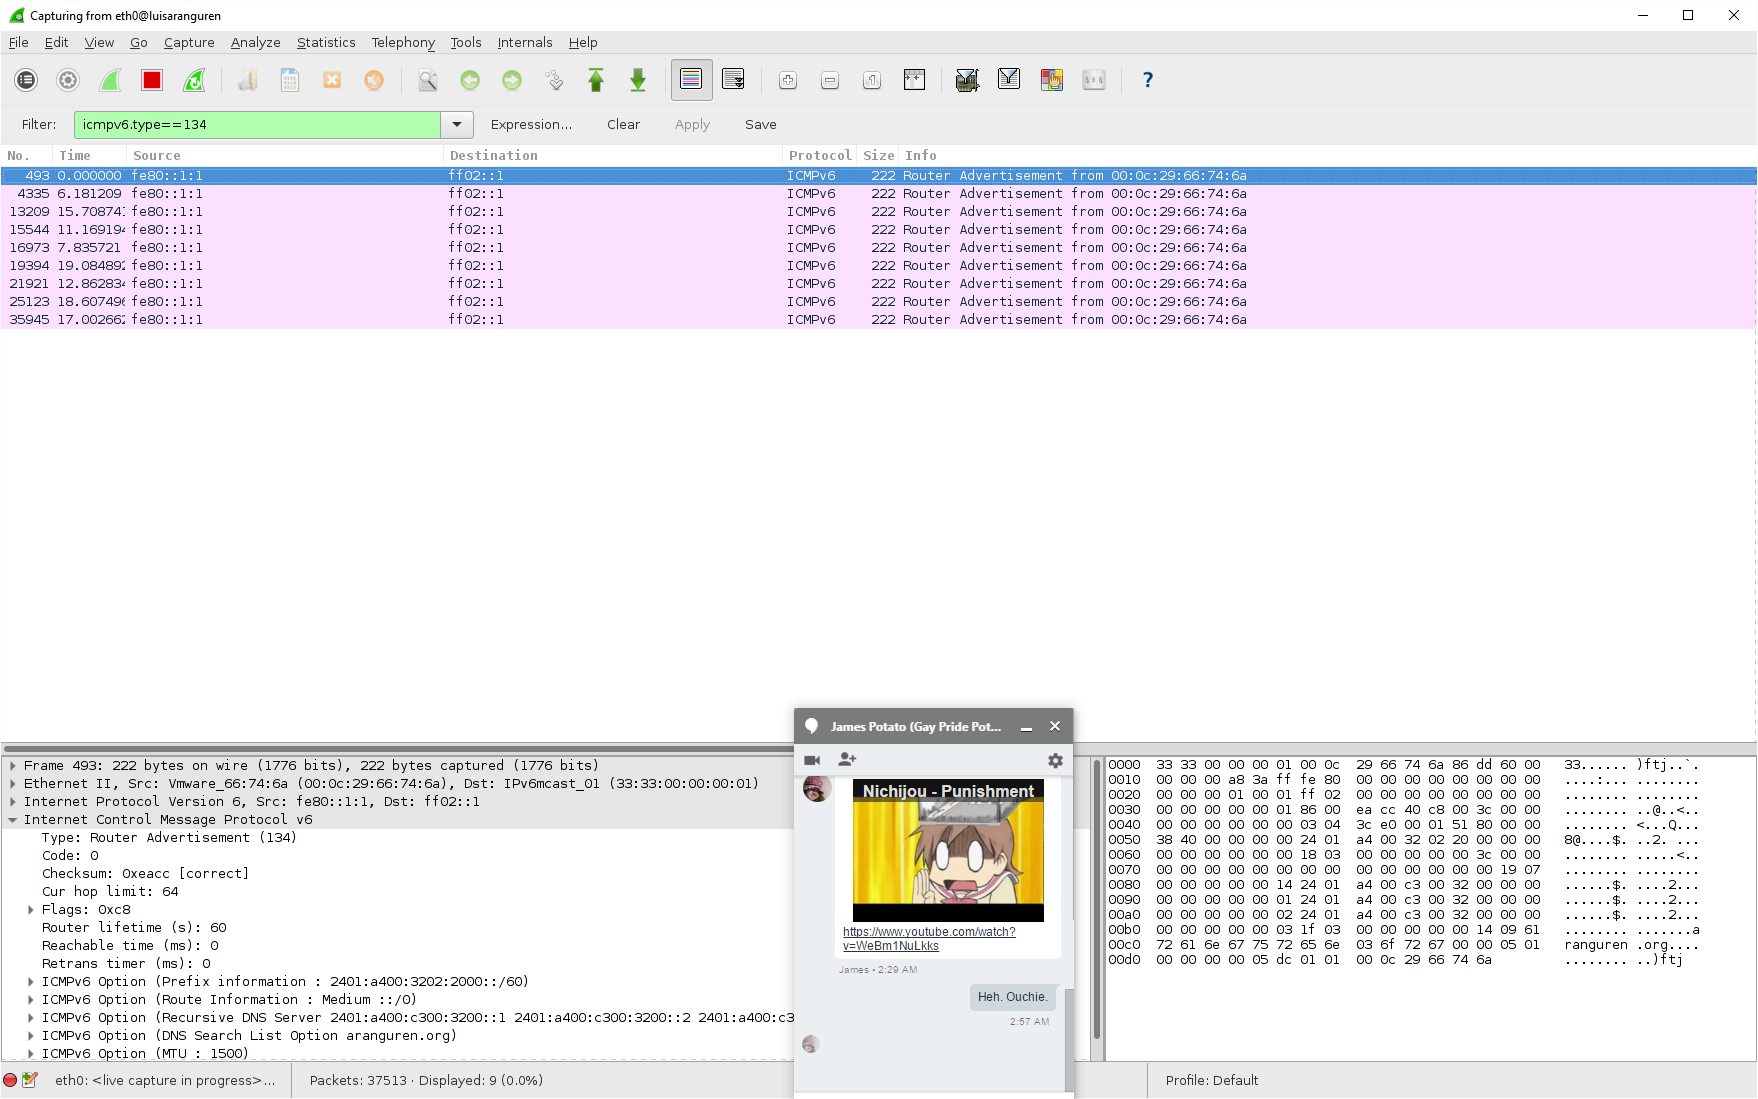Click the Expression... button
The width and height of the screenshot is (1758, 1099).
(531, 125)
